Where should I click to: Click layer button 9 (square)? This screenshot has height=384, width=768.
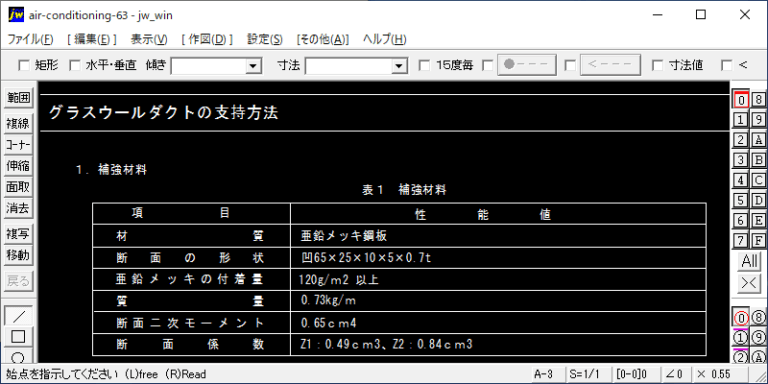pyautogui.click(x=758, y=120)
